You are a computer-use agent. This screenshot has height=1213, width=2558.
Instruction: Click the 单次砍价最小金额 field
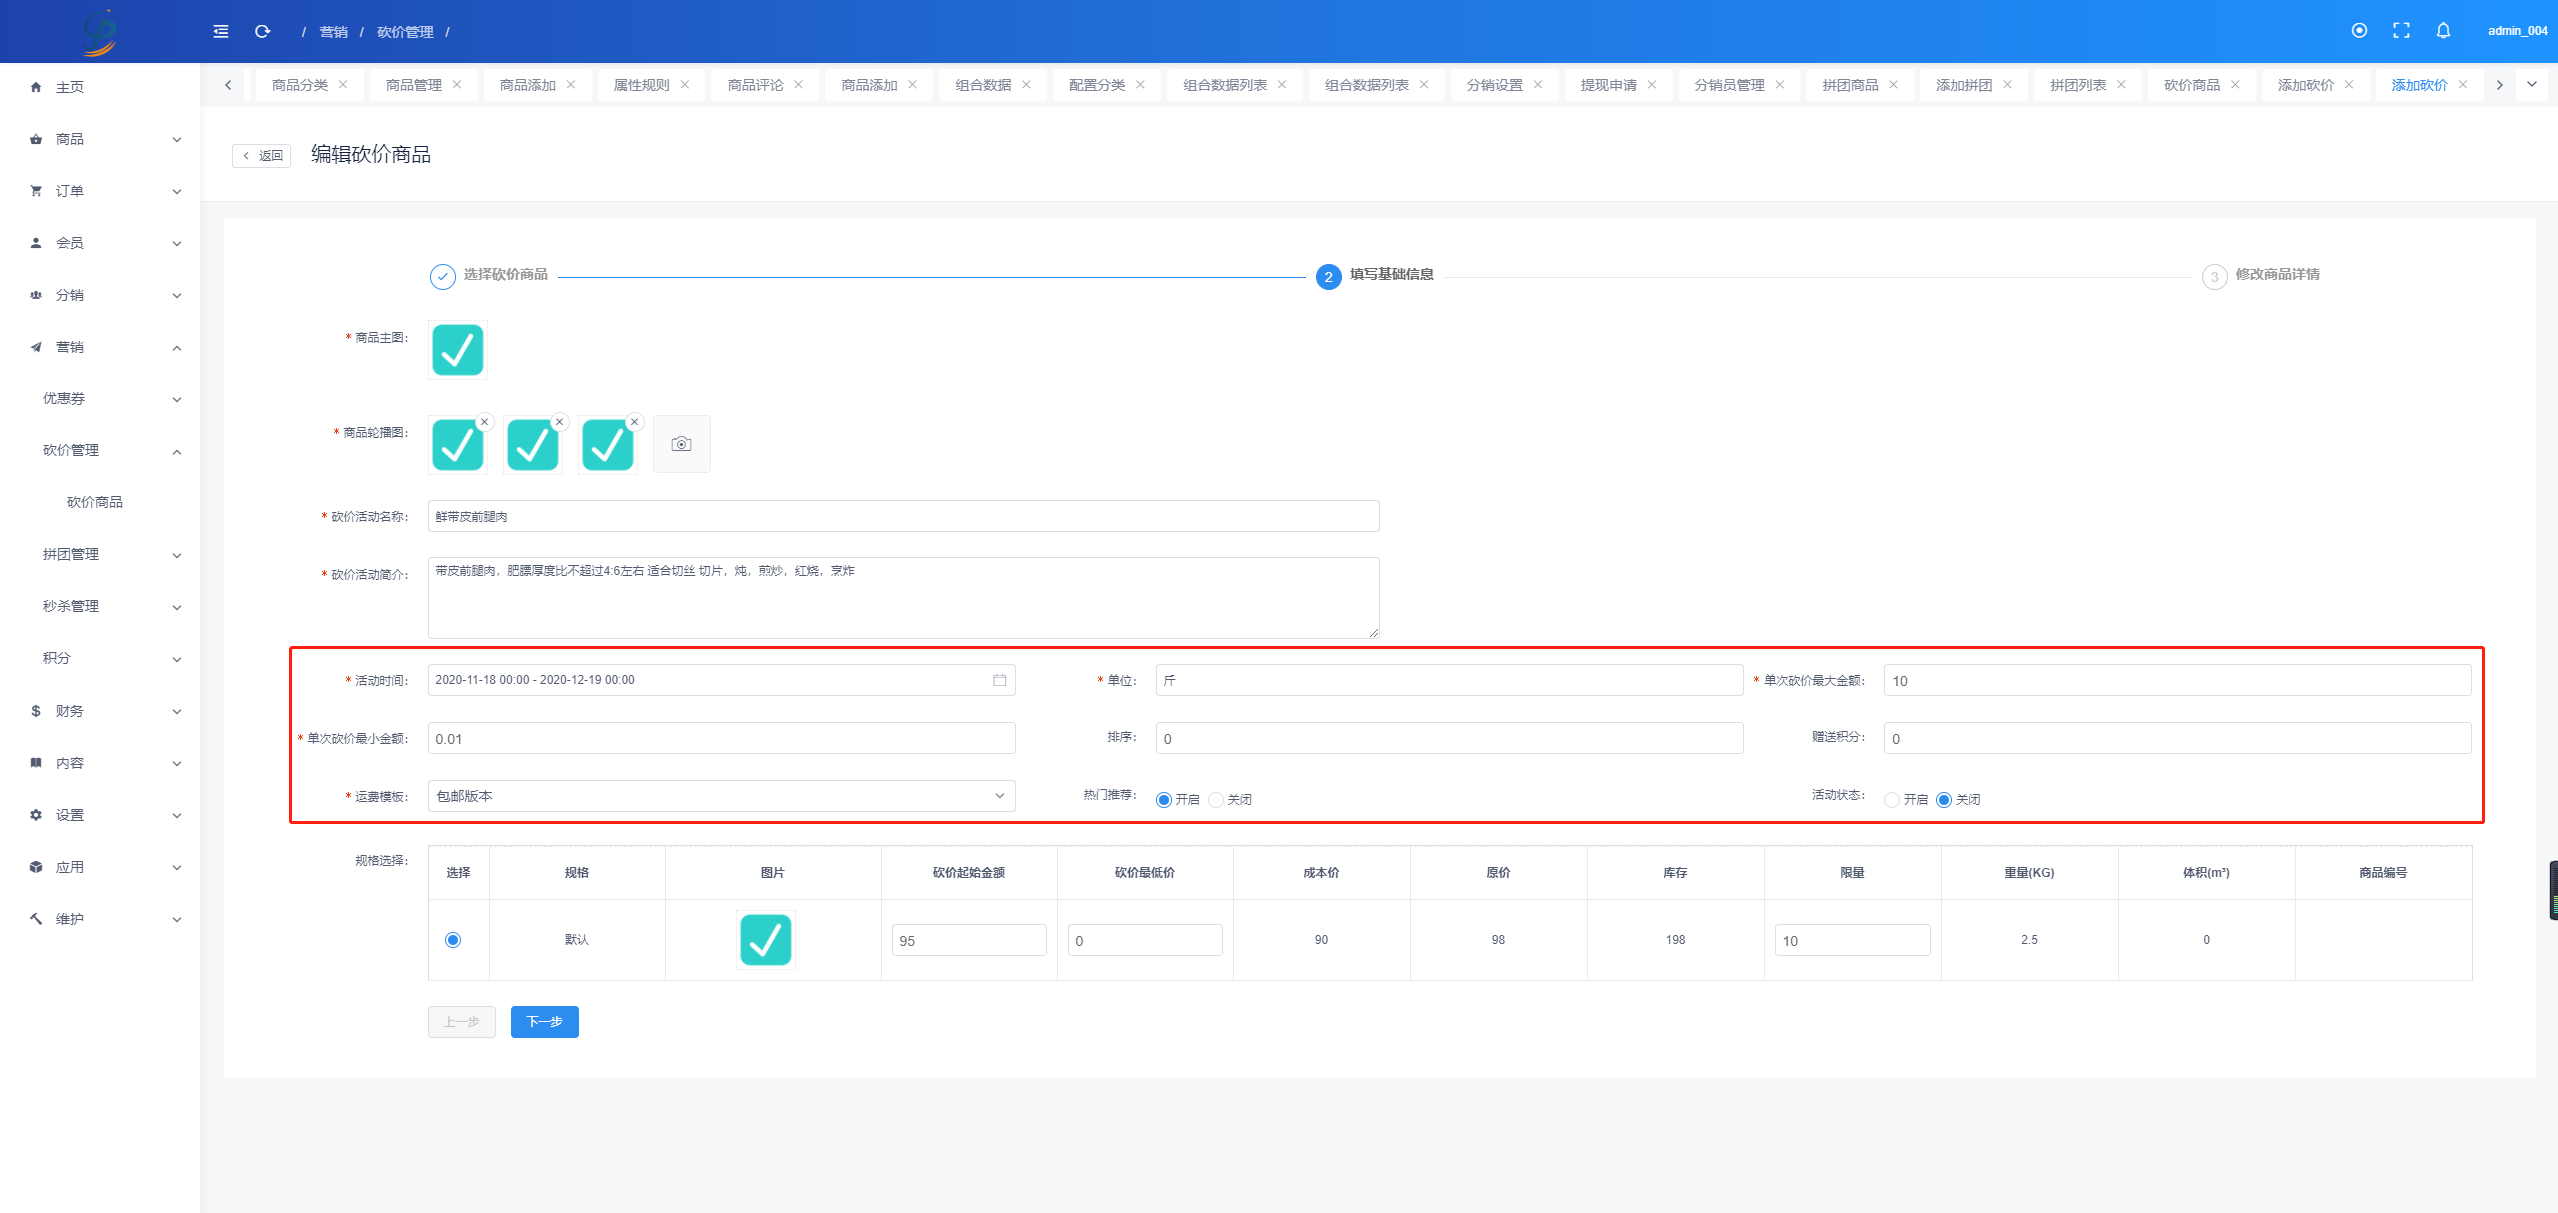click(x=721, y=738)
